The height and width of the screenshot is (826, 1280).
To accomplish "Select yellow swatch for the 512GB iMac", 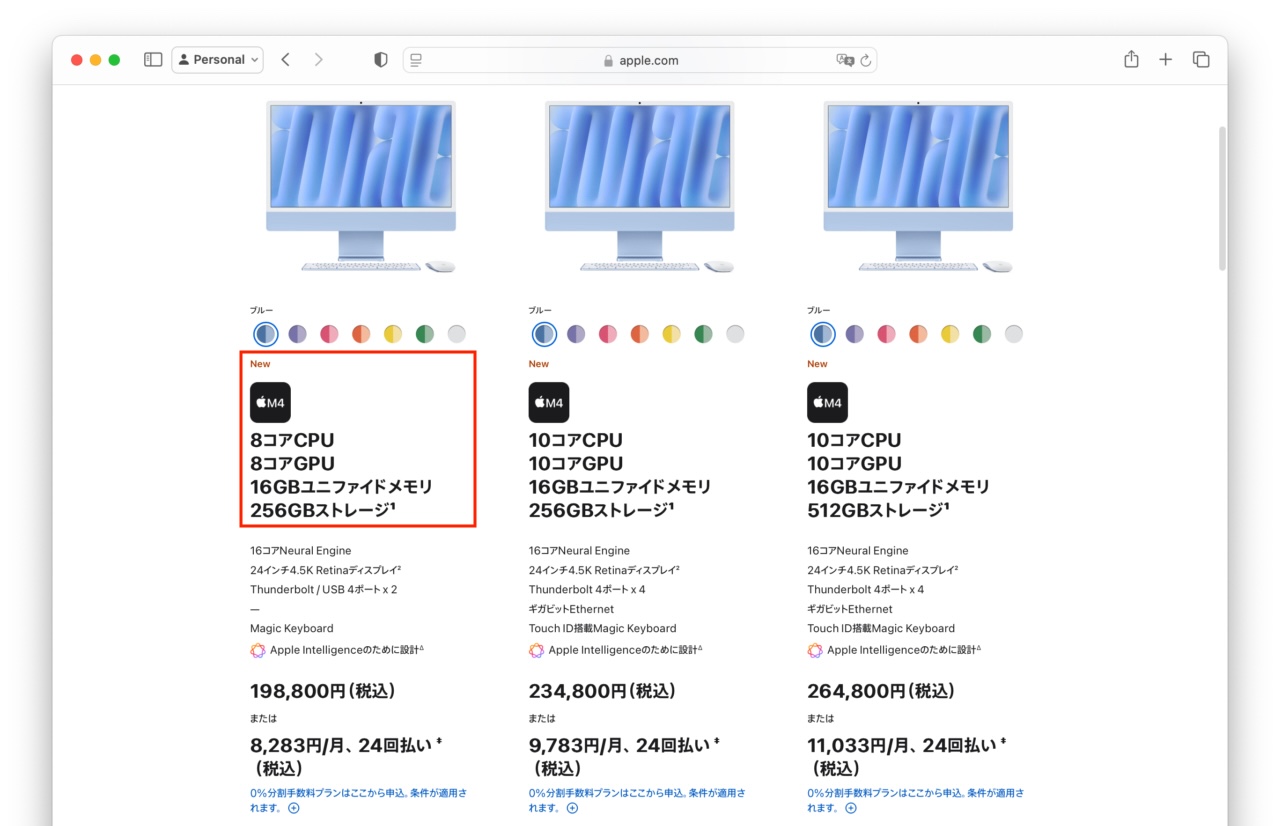I will 950,334.
